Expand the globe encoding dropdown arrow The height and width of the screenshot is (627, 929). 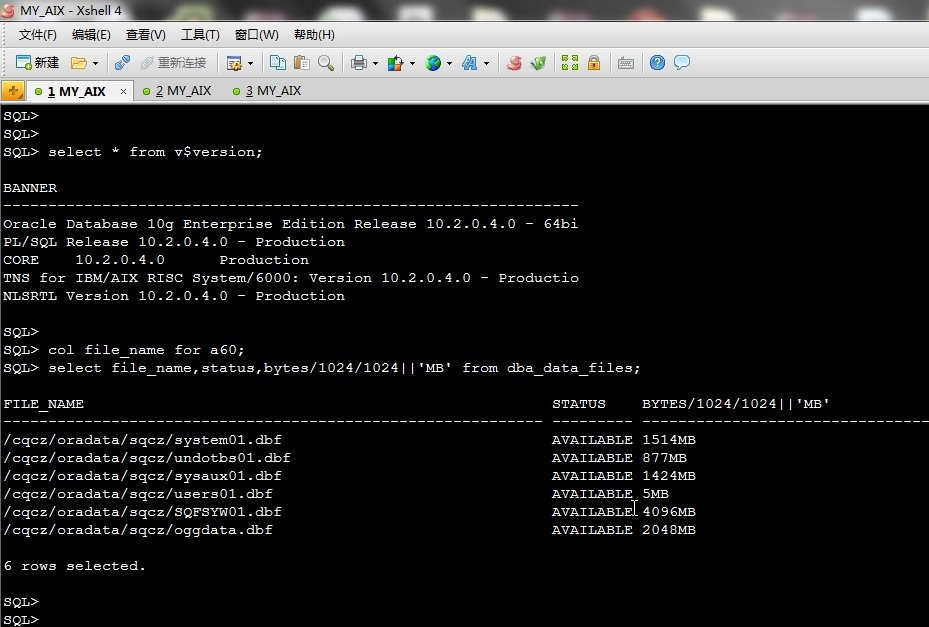pyautogui.click(x=450, y=63)
